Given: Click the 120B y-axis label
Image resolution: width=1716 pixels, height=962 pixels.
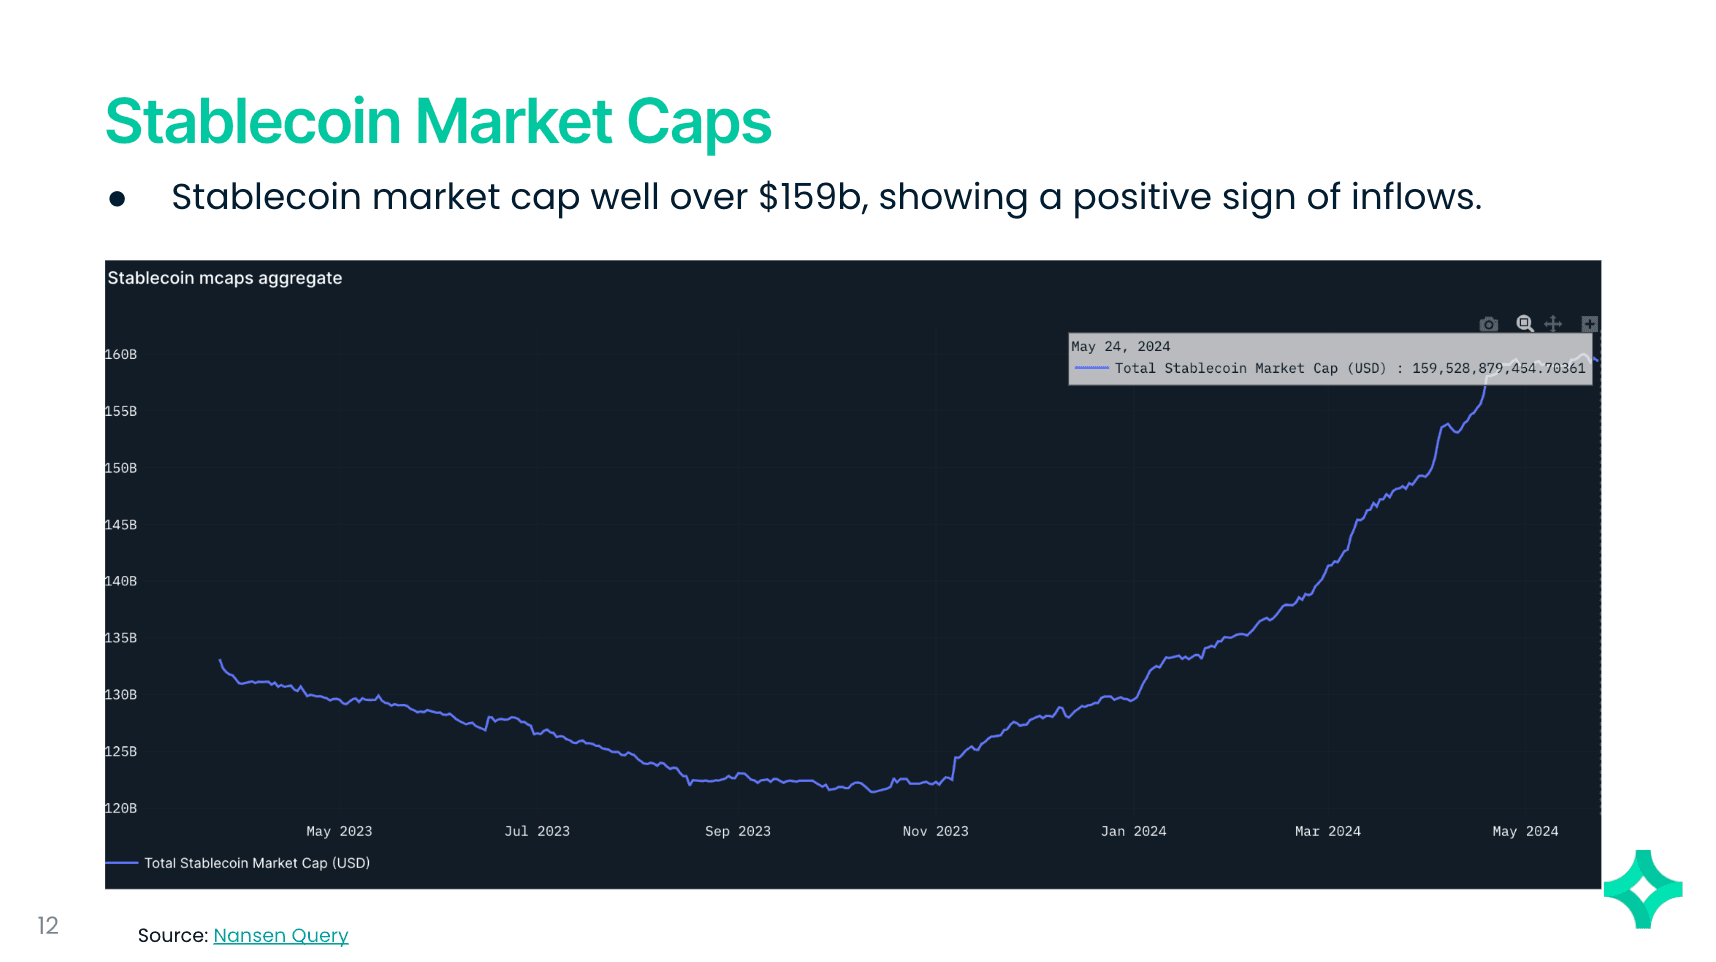Looking at the screenshot, I should (121, 808).
